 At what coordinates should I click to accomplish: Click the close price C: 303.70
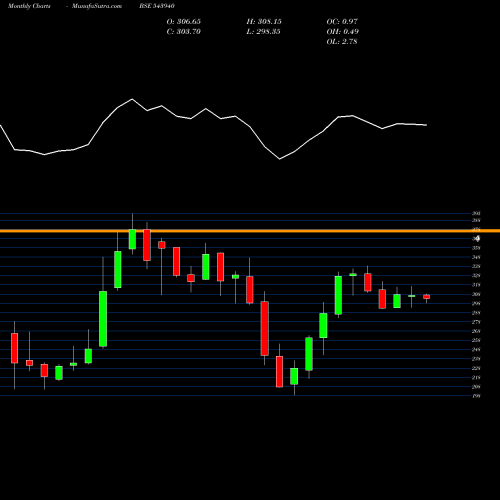tap(184, 31)
